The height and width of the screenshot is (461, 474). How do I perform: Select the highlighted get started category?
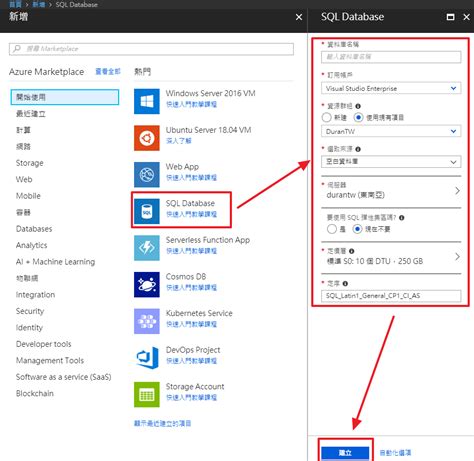coord(65,97)
